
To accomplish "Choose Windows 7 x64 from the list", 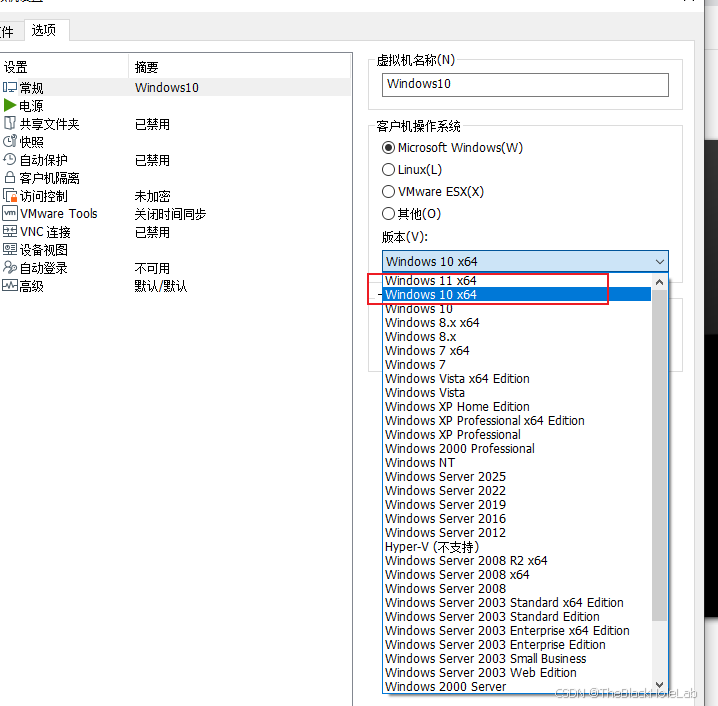I will tap(517, 351).
